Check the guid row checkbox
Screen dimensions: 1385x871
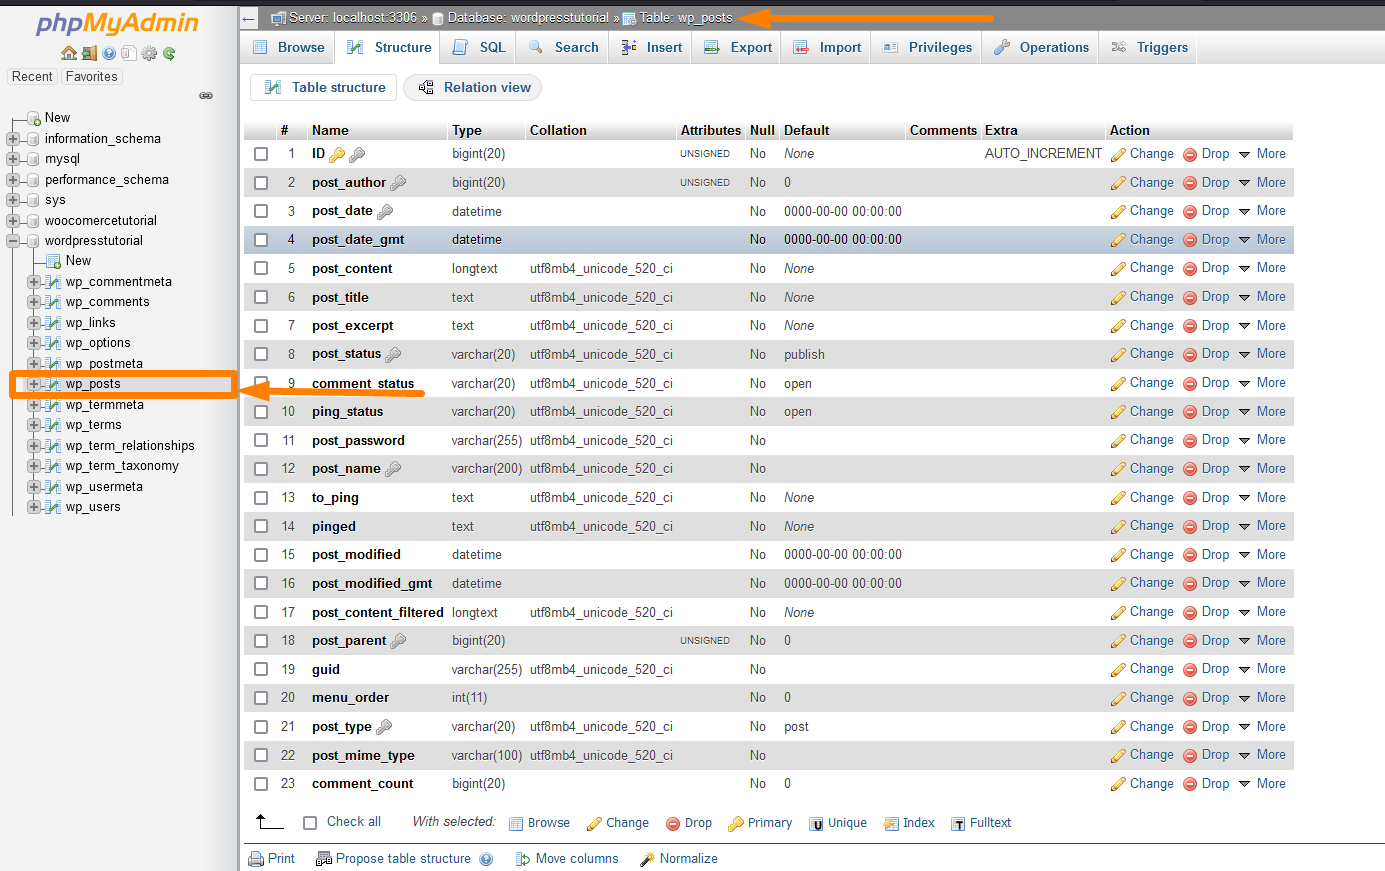click(x=261, y=669)
